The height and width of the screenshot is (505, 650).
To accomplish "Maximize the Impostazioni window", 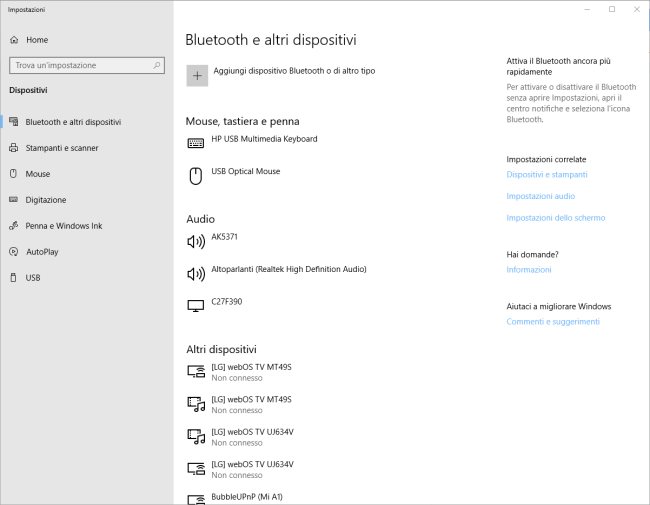I will tap(612, 9).
